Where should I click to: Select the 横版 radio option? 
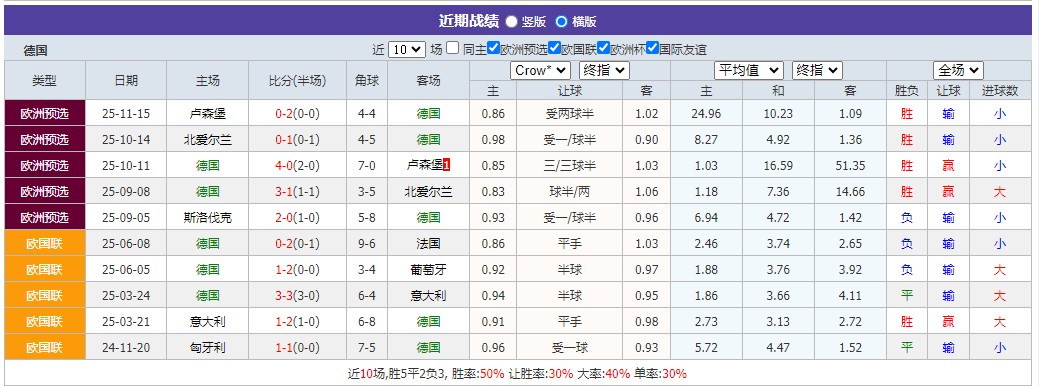point(561,21)
